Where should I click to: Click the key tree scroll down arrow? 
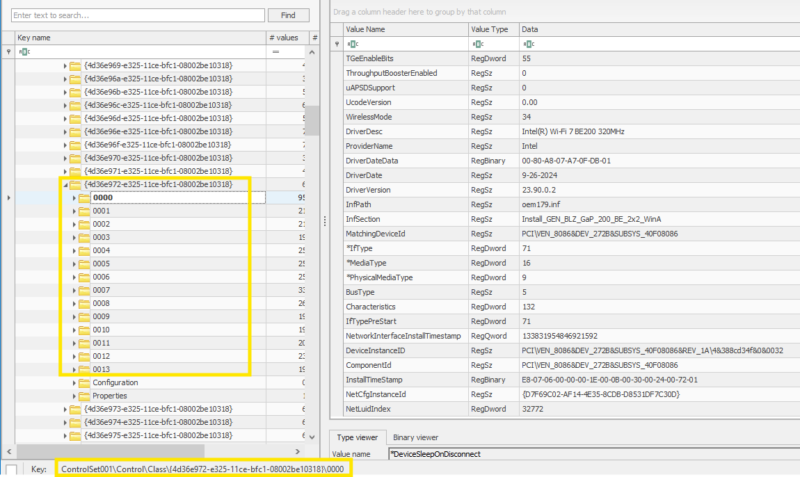(x=312, y=437)
